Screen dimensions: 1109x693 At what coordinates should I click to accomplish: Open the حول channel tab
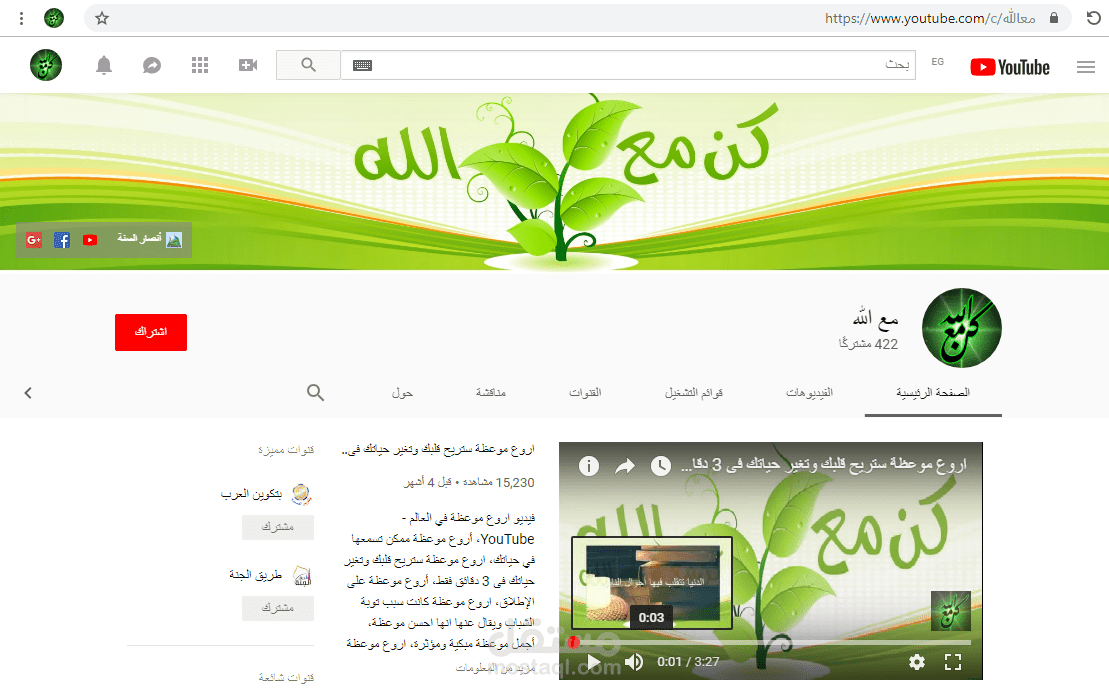[x=402, y=392]
